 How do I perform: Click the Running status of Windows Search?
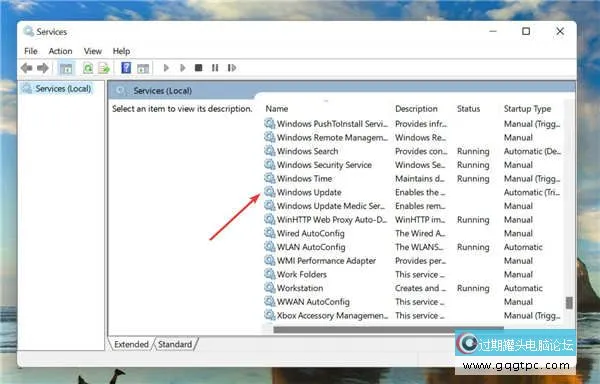click(x=473, y=151)
